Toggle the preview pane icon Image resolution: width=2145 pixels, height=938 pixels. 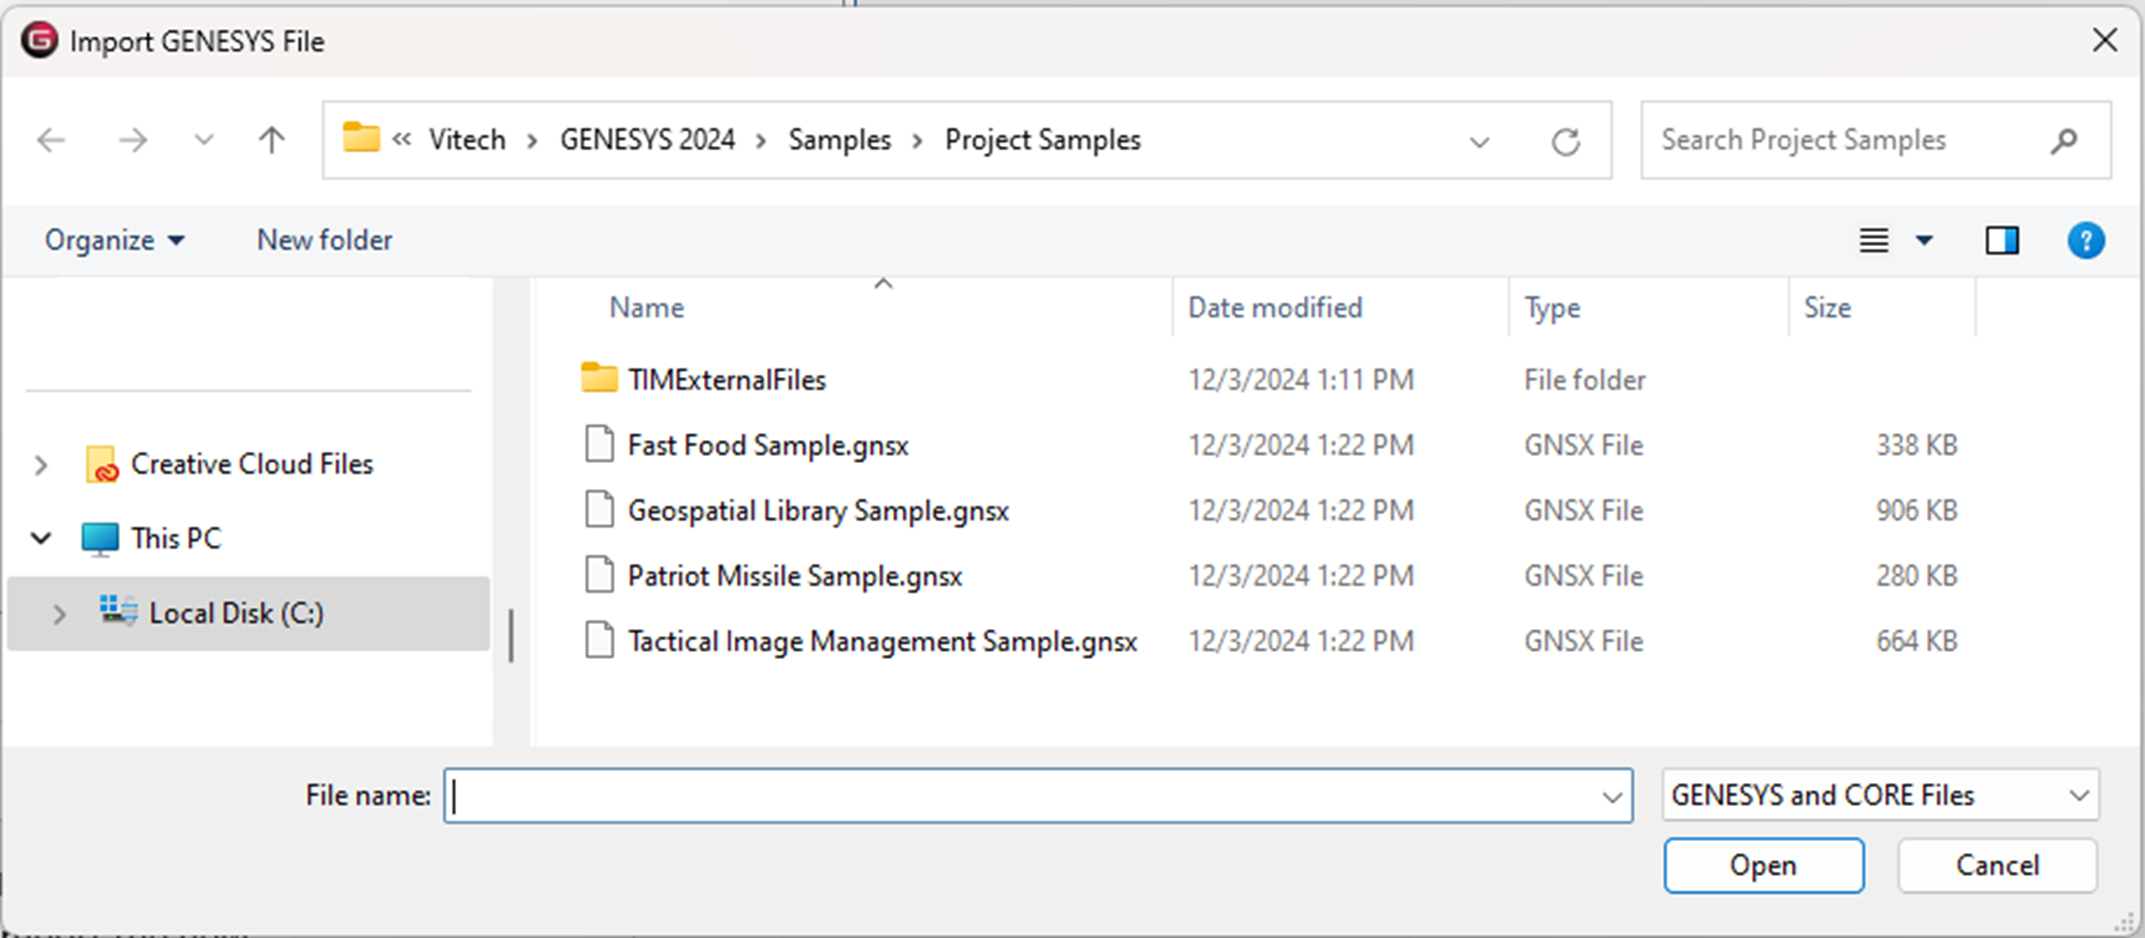click(2002, 240)
